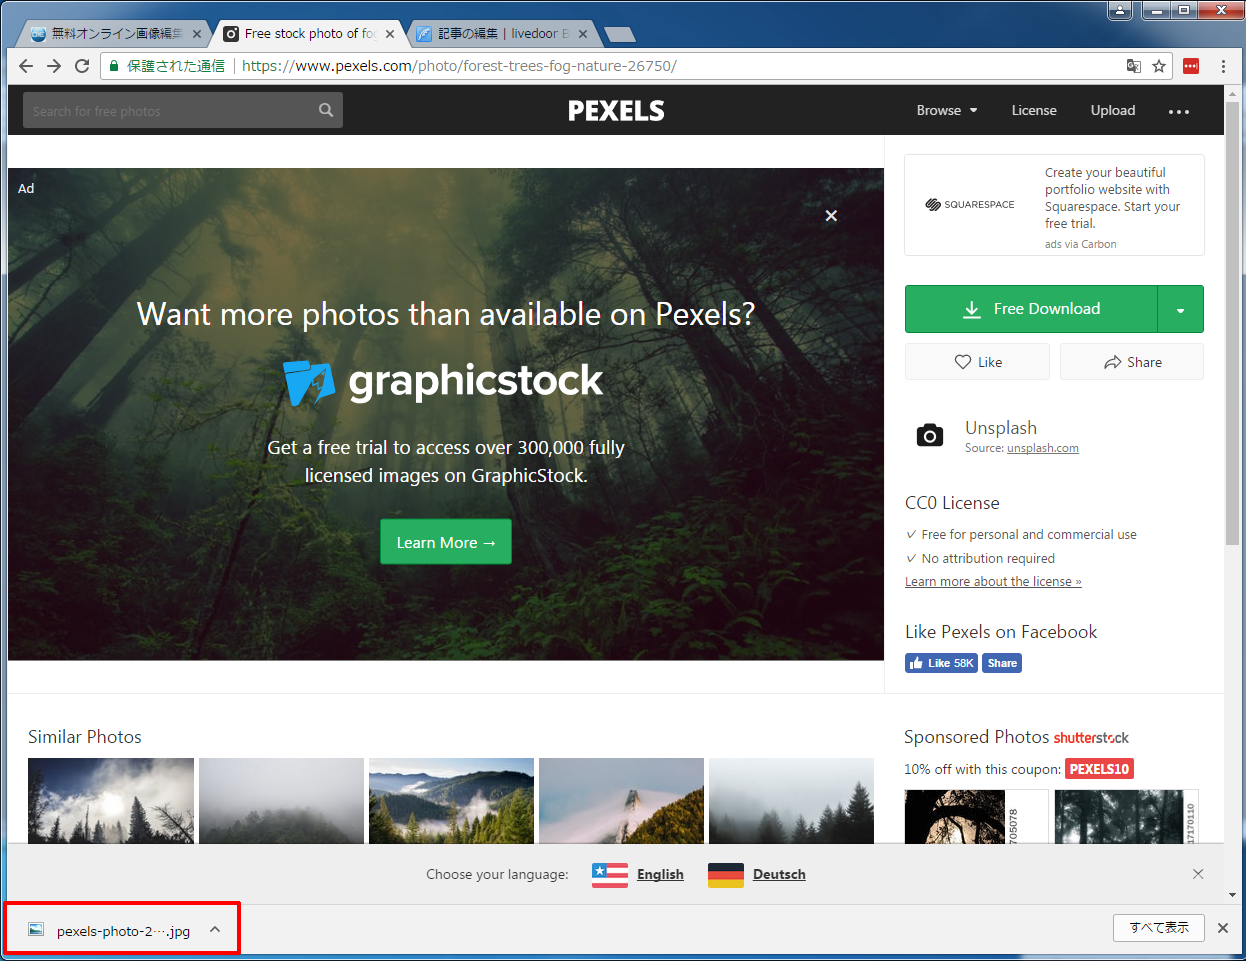
Task: Close the first online image editor tab
Action: click(x=197, y=34)
